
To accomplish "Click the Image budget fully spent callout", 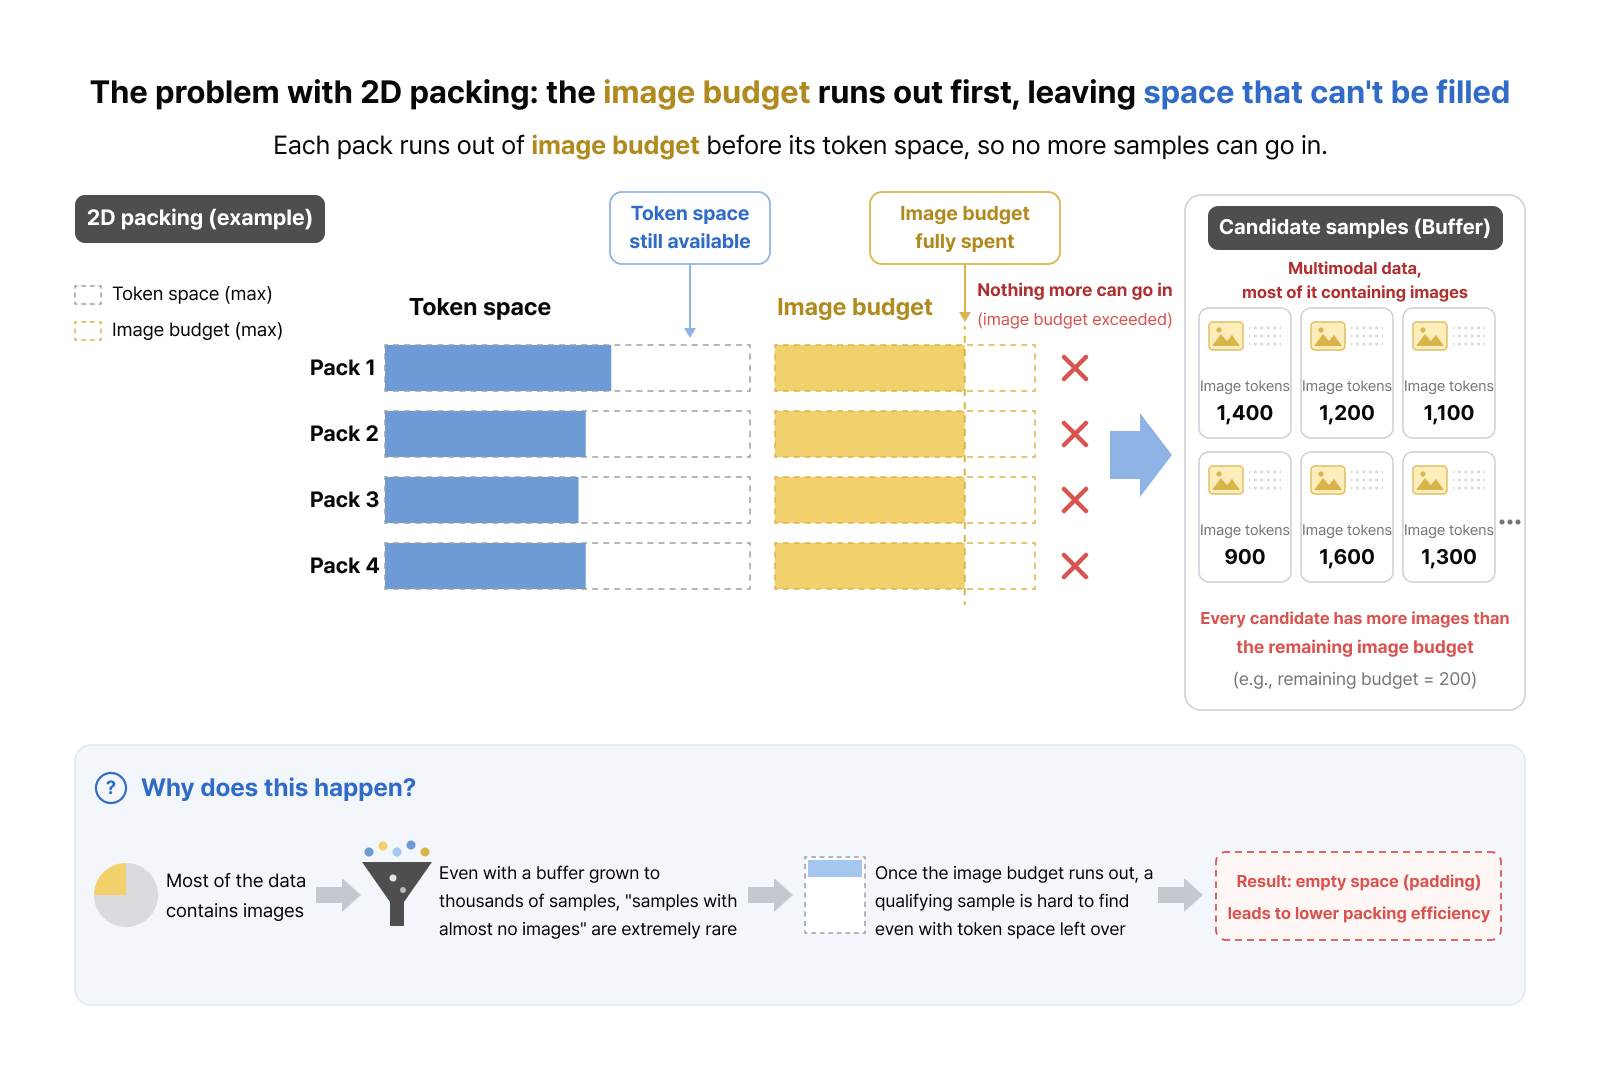I will click(965, 228).
